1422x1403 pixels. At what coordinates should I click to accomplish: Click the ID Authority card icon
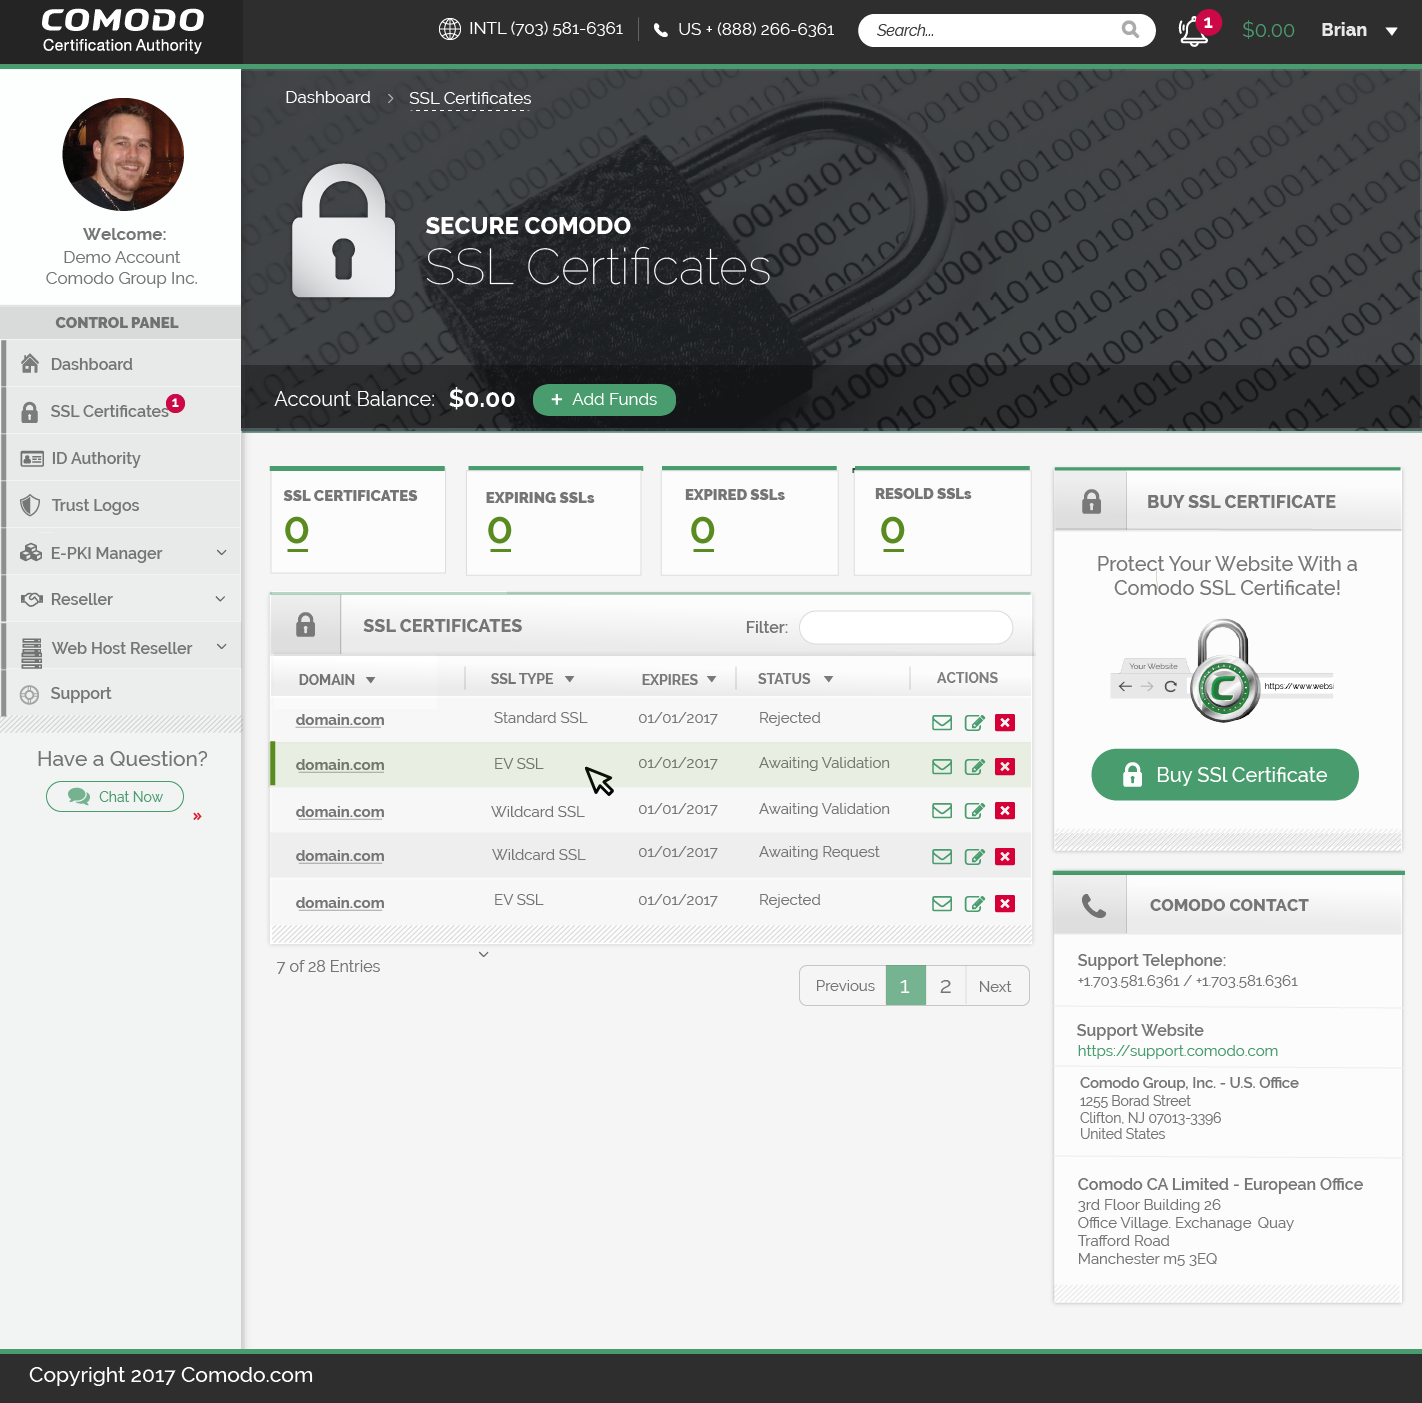pos(32,459)
